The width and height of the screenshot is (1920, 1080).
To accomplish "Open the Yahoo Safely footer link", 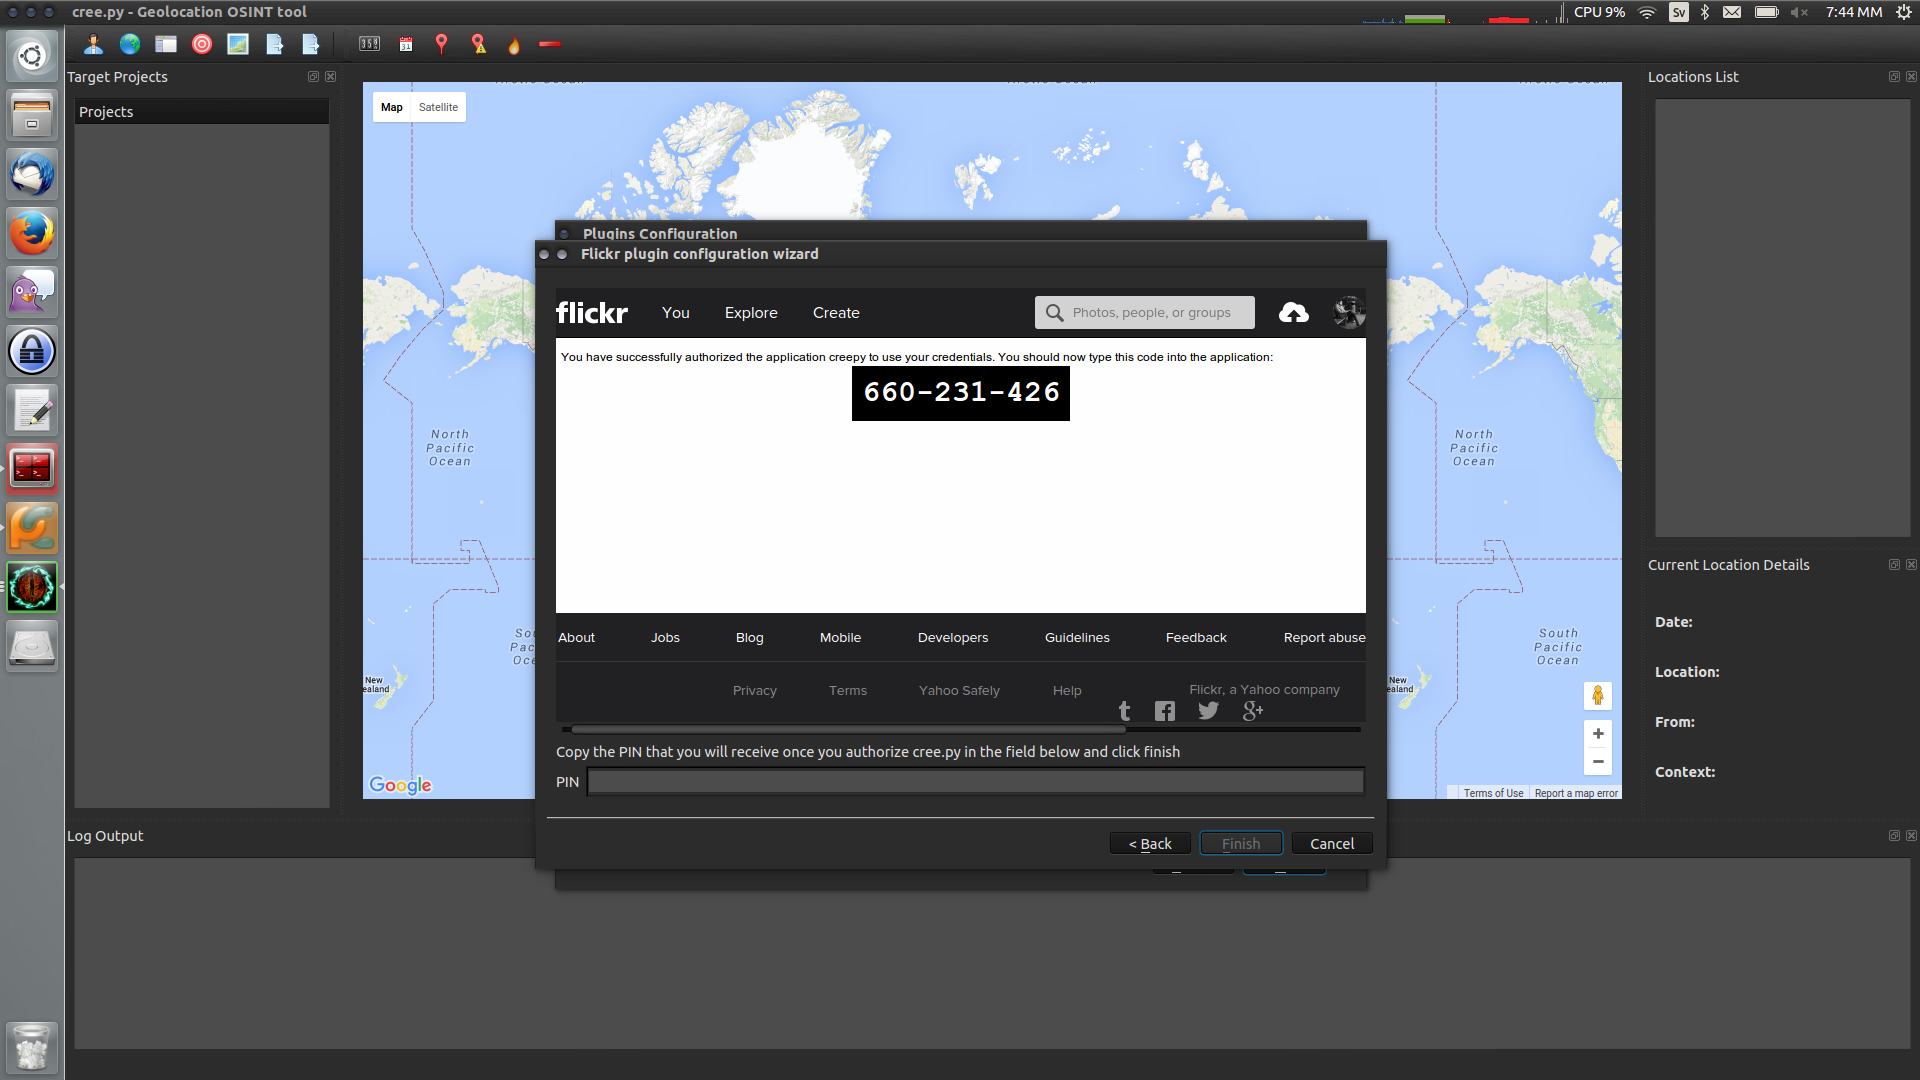I will pos(959,691).
